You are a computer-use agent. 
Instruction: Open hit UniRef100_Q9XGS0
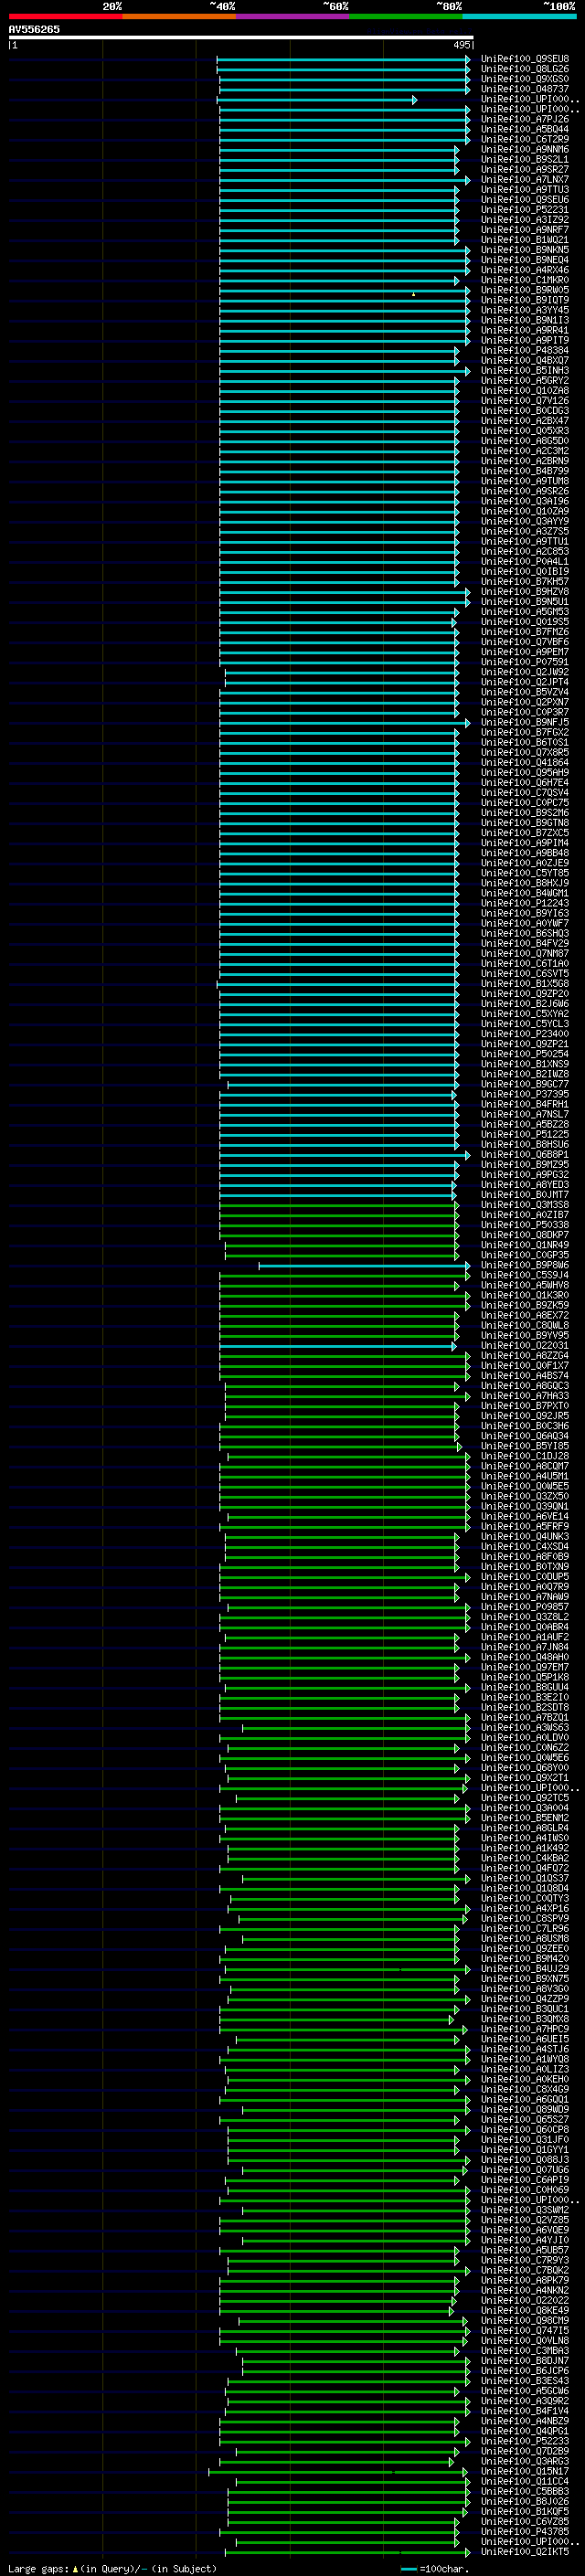coord(525,80)
